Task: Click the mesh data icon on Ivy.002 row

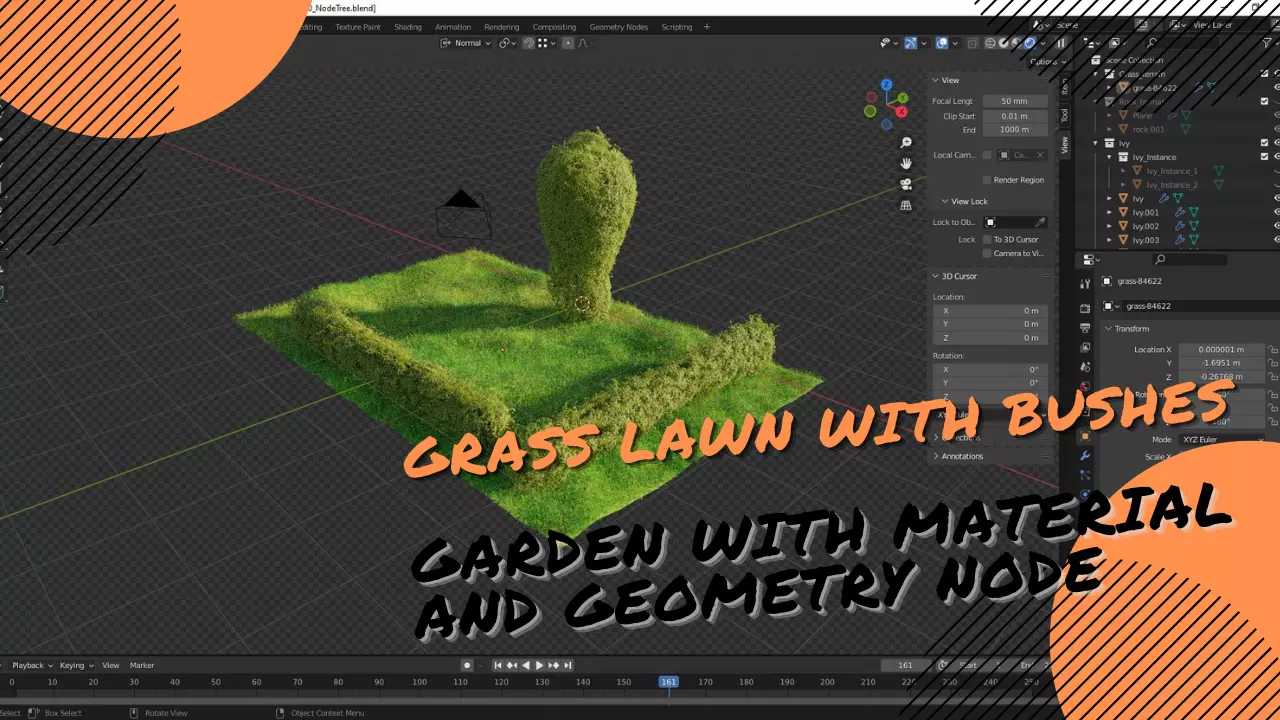Action: [x=1194, y=226]
